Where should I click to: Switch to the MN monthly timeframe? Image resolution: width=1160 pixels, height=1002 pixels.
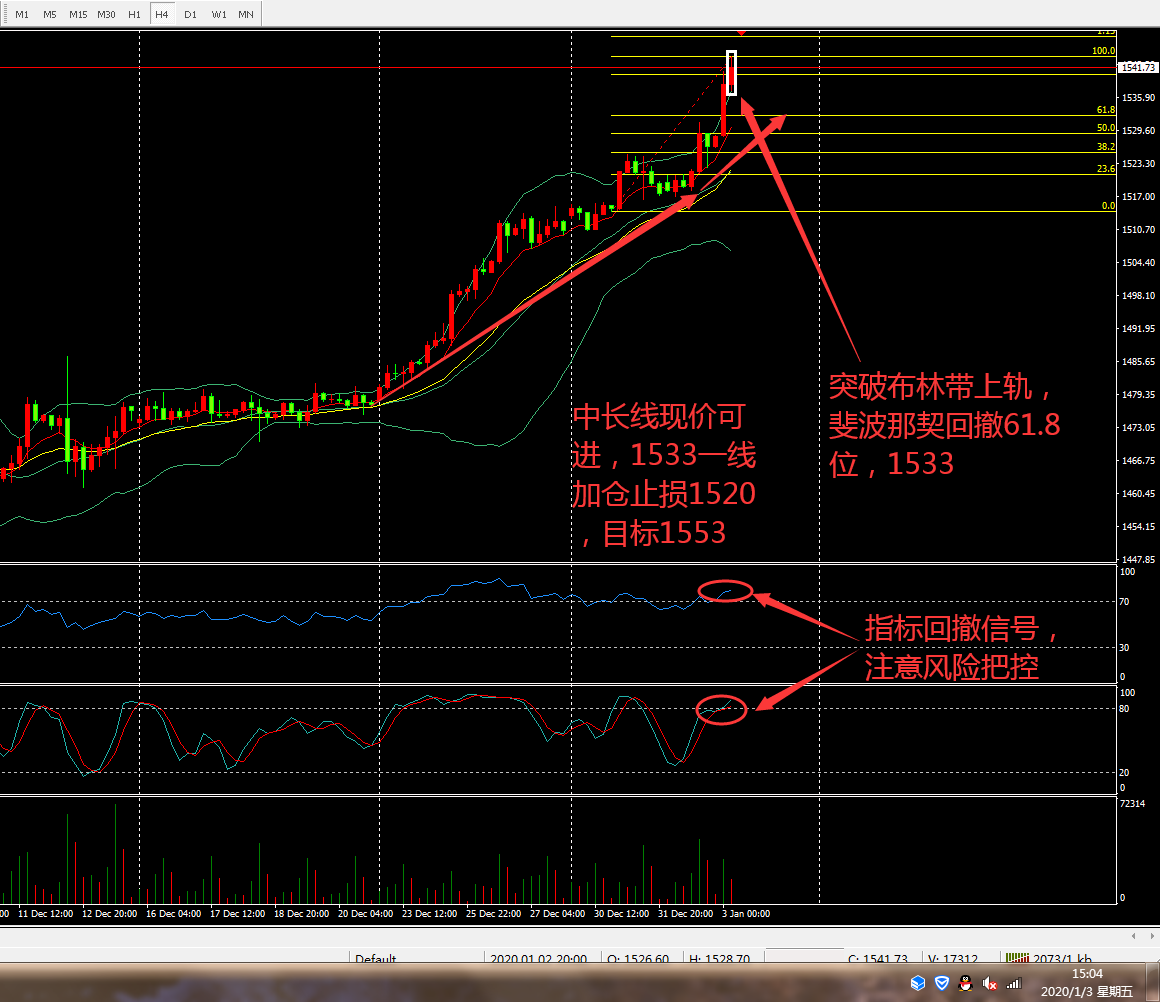coord(246,14)
